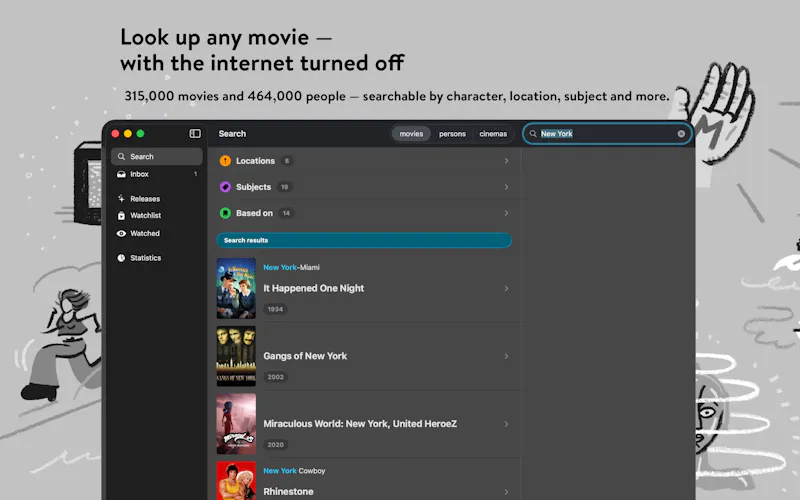Click the orange Locations pin icon
Image resolution: width=800 pixels, height=500 pixels.
(x=225, y=161)
